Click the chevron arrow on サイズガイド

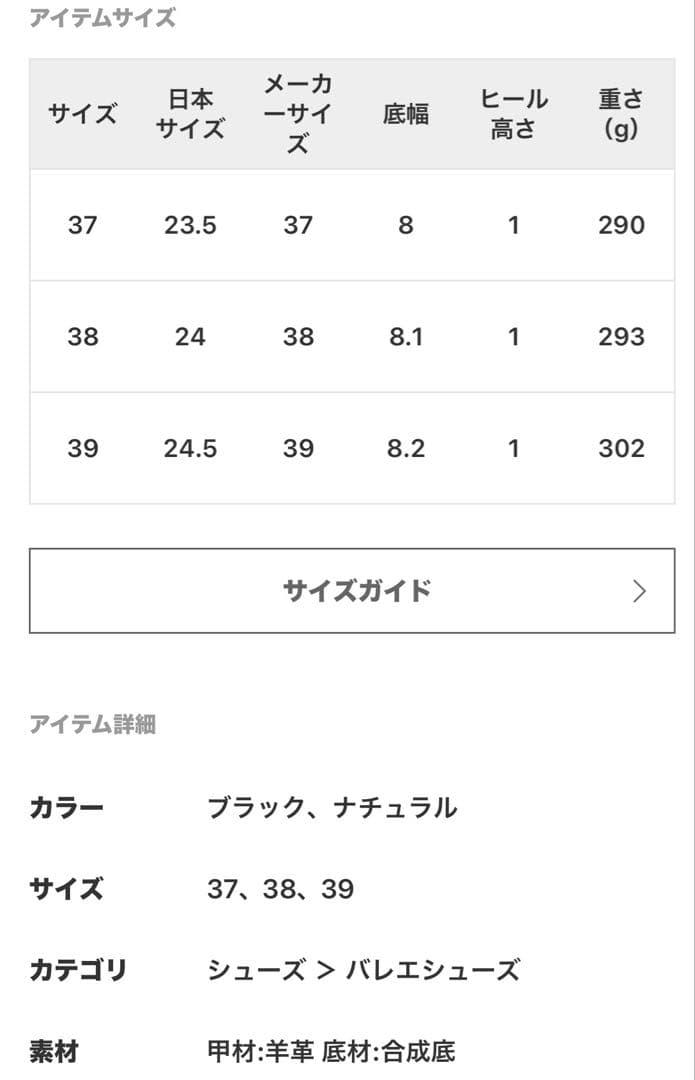(637, 590)
